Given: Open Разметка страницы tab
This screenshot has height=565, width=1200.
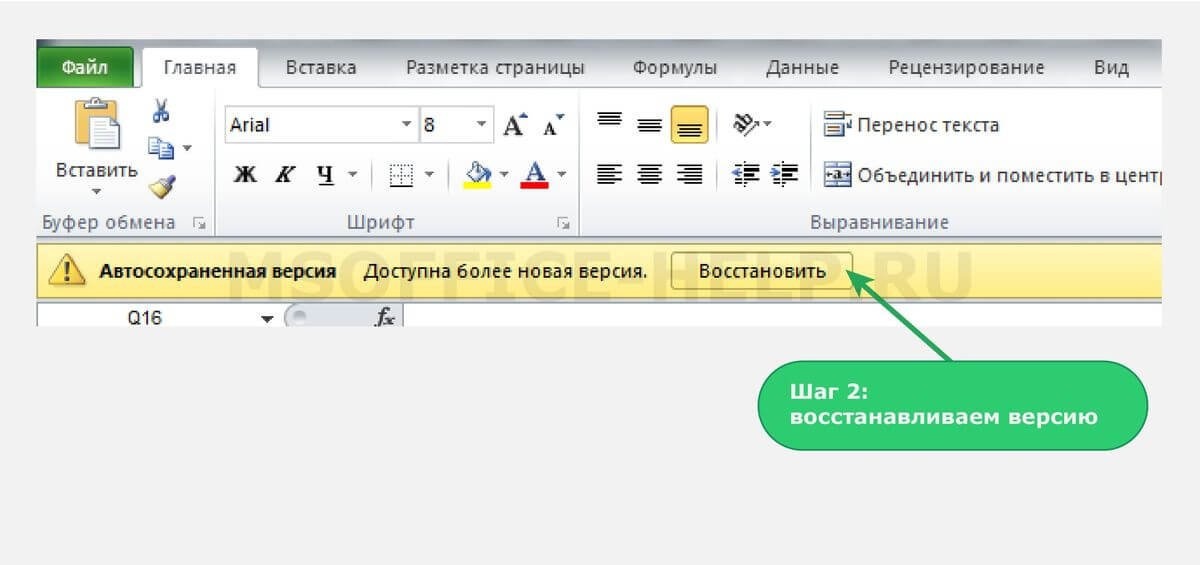Looking at the screenshot, I should click(495, 68).
